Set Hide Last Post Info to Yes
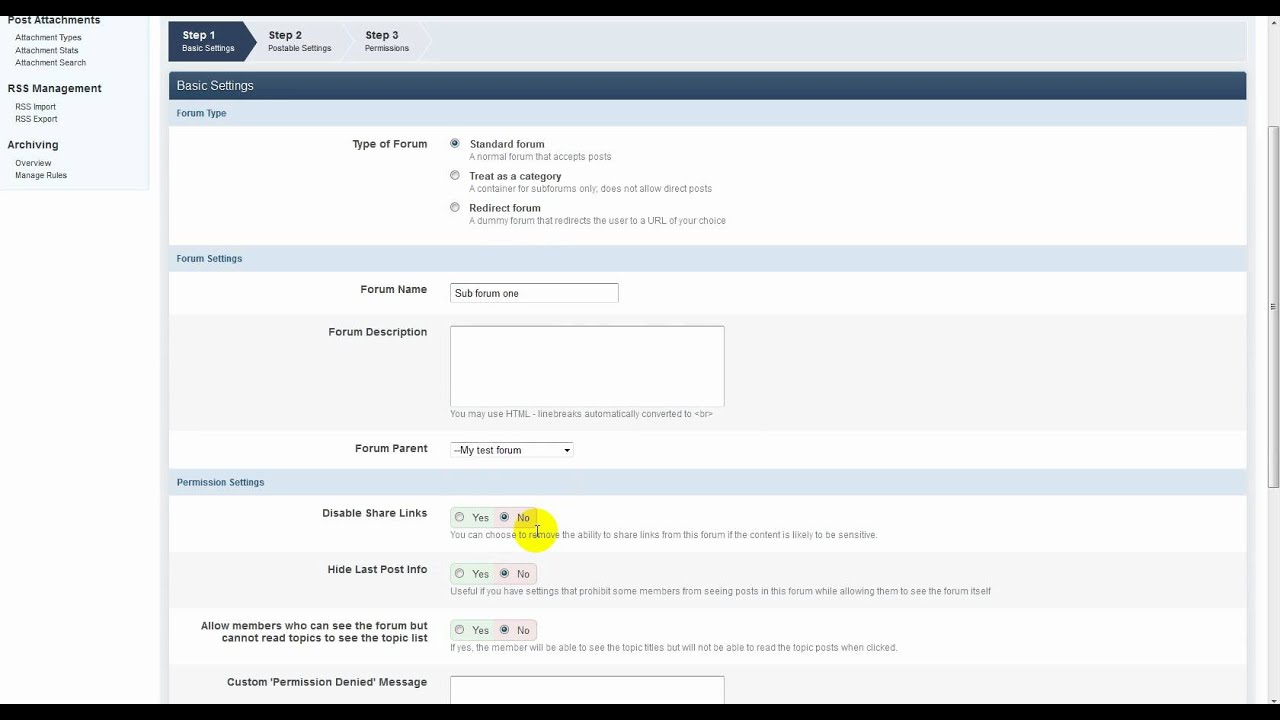 coord(460,574)
